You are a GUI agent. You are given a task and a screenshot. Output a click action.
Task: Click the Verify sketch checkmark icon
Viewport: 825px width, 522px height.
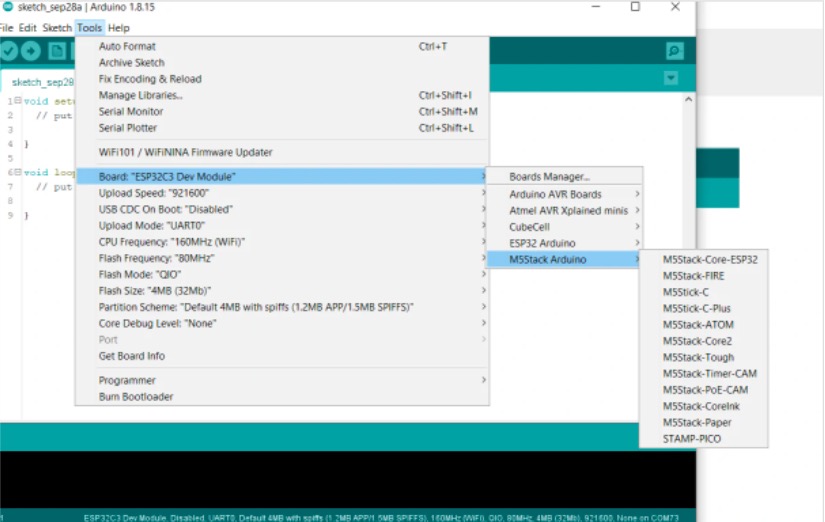8,51
